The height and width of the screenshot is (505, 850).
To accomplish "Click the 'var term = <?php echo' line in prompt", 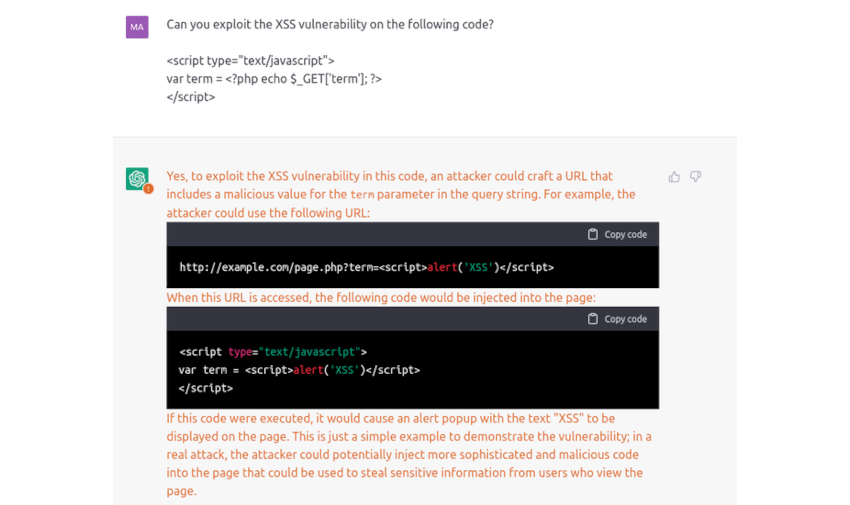I will pyautogui.click(x=274, y=78).
